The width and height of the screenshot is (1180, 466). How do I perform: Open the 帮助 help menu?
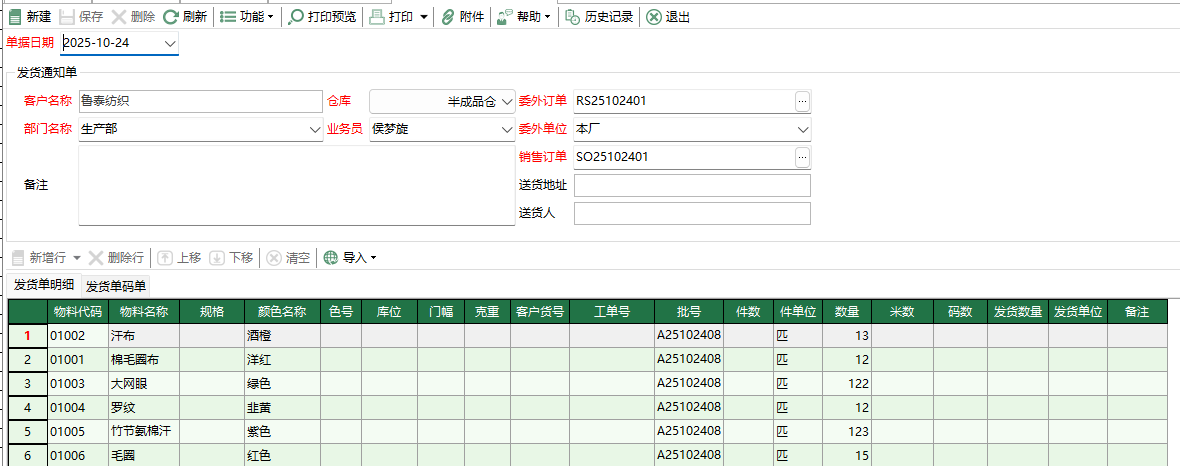(524, 17)
